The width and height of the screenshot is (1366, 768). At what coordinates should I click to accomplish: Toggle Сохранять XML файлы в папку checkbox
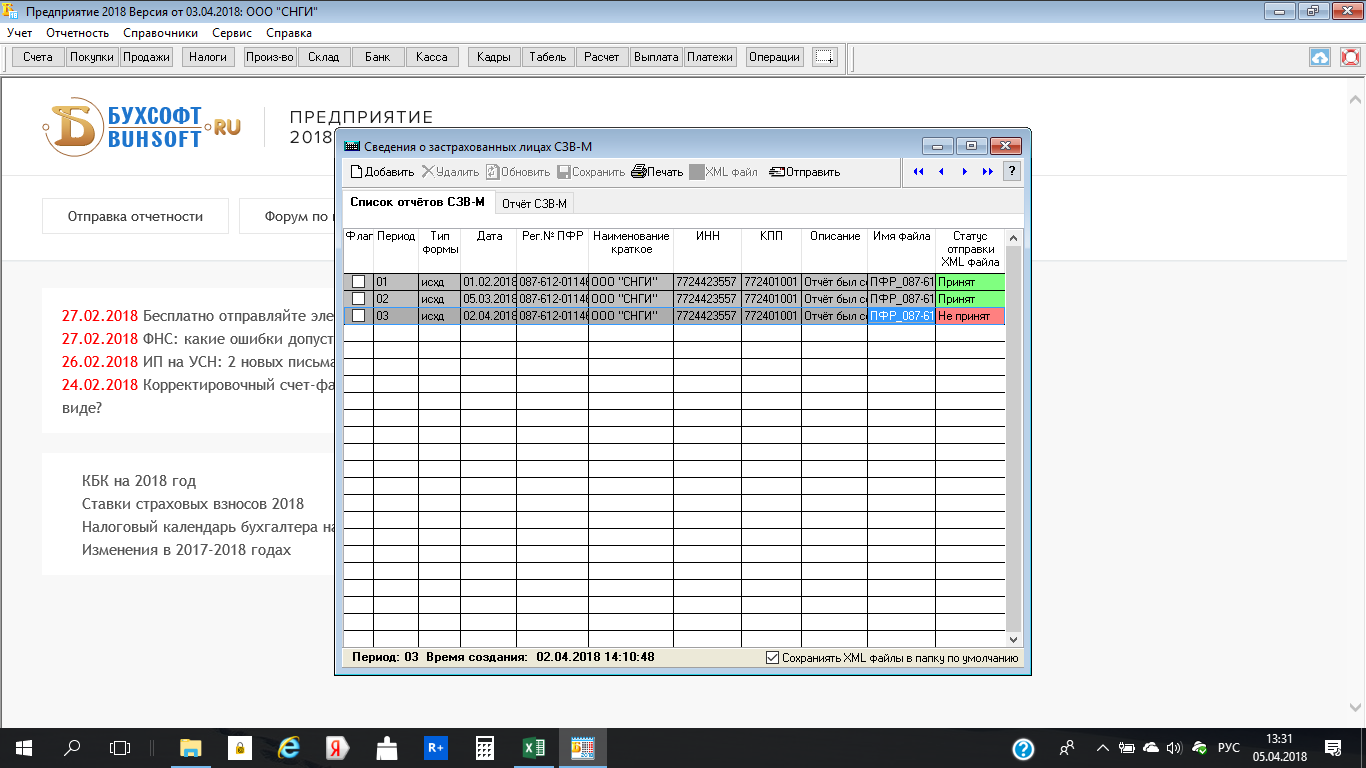pos(772,658)
